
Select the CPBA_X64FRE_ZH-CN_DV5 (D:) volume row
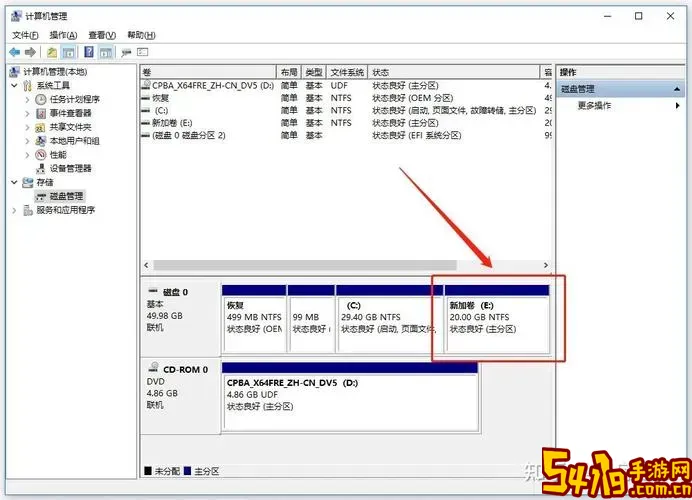346,85
